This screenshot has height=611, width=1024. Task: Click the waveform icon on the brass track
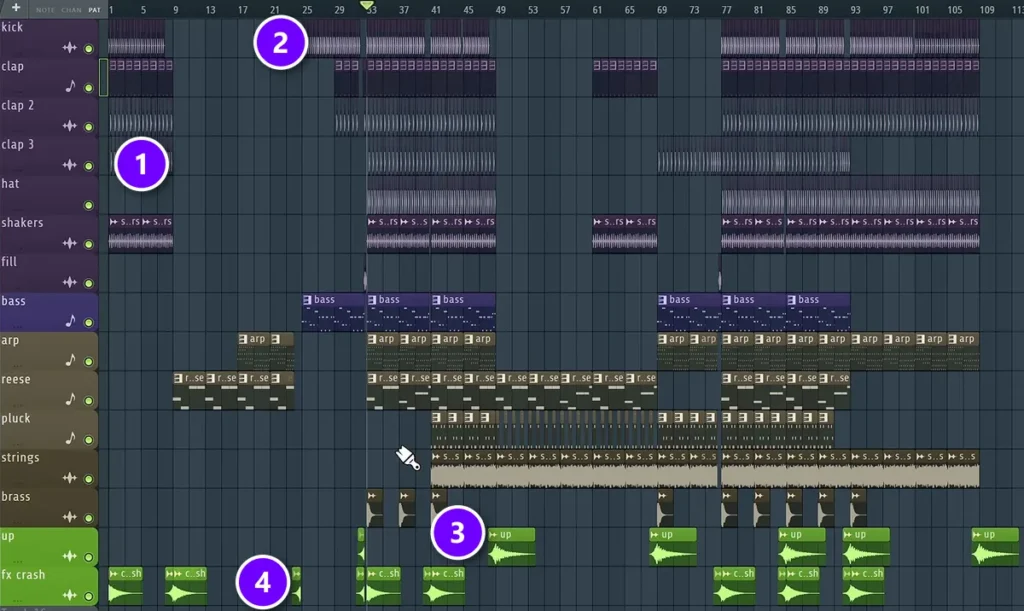[69, 518]
